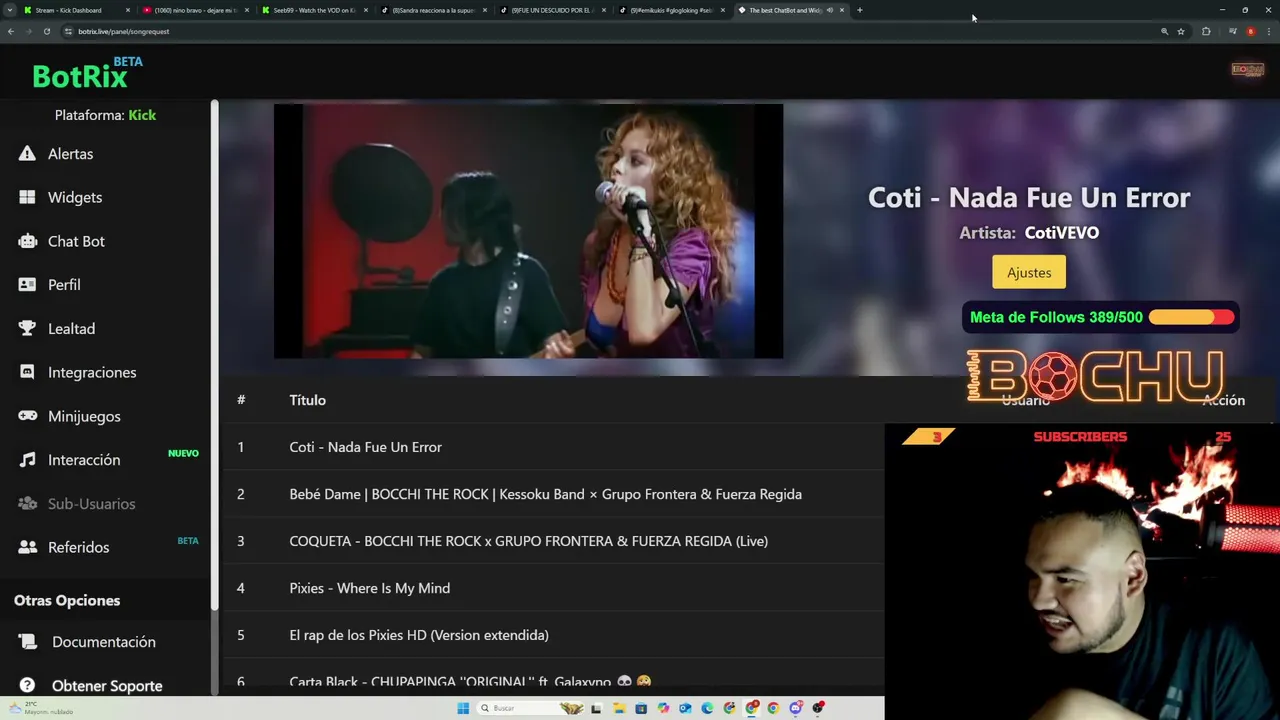Viewport: 1280px width, 720px height.
Task: Switch to the nino bravo YouTube tab
Action: (x=194, y=10)
